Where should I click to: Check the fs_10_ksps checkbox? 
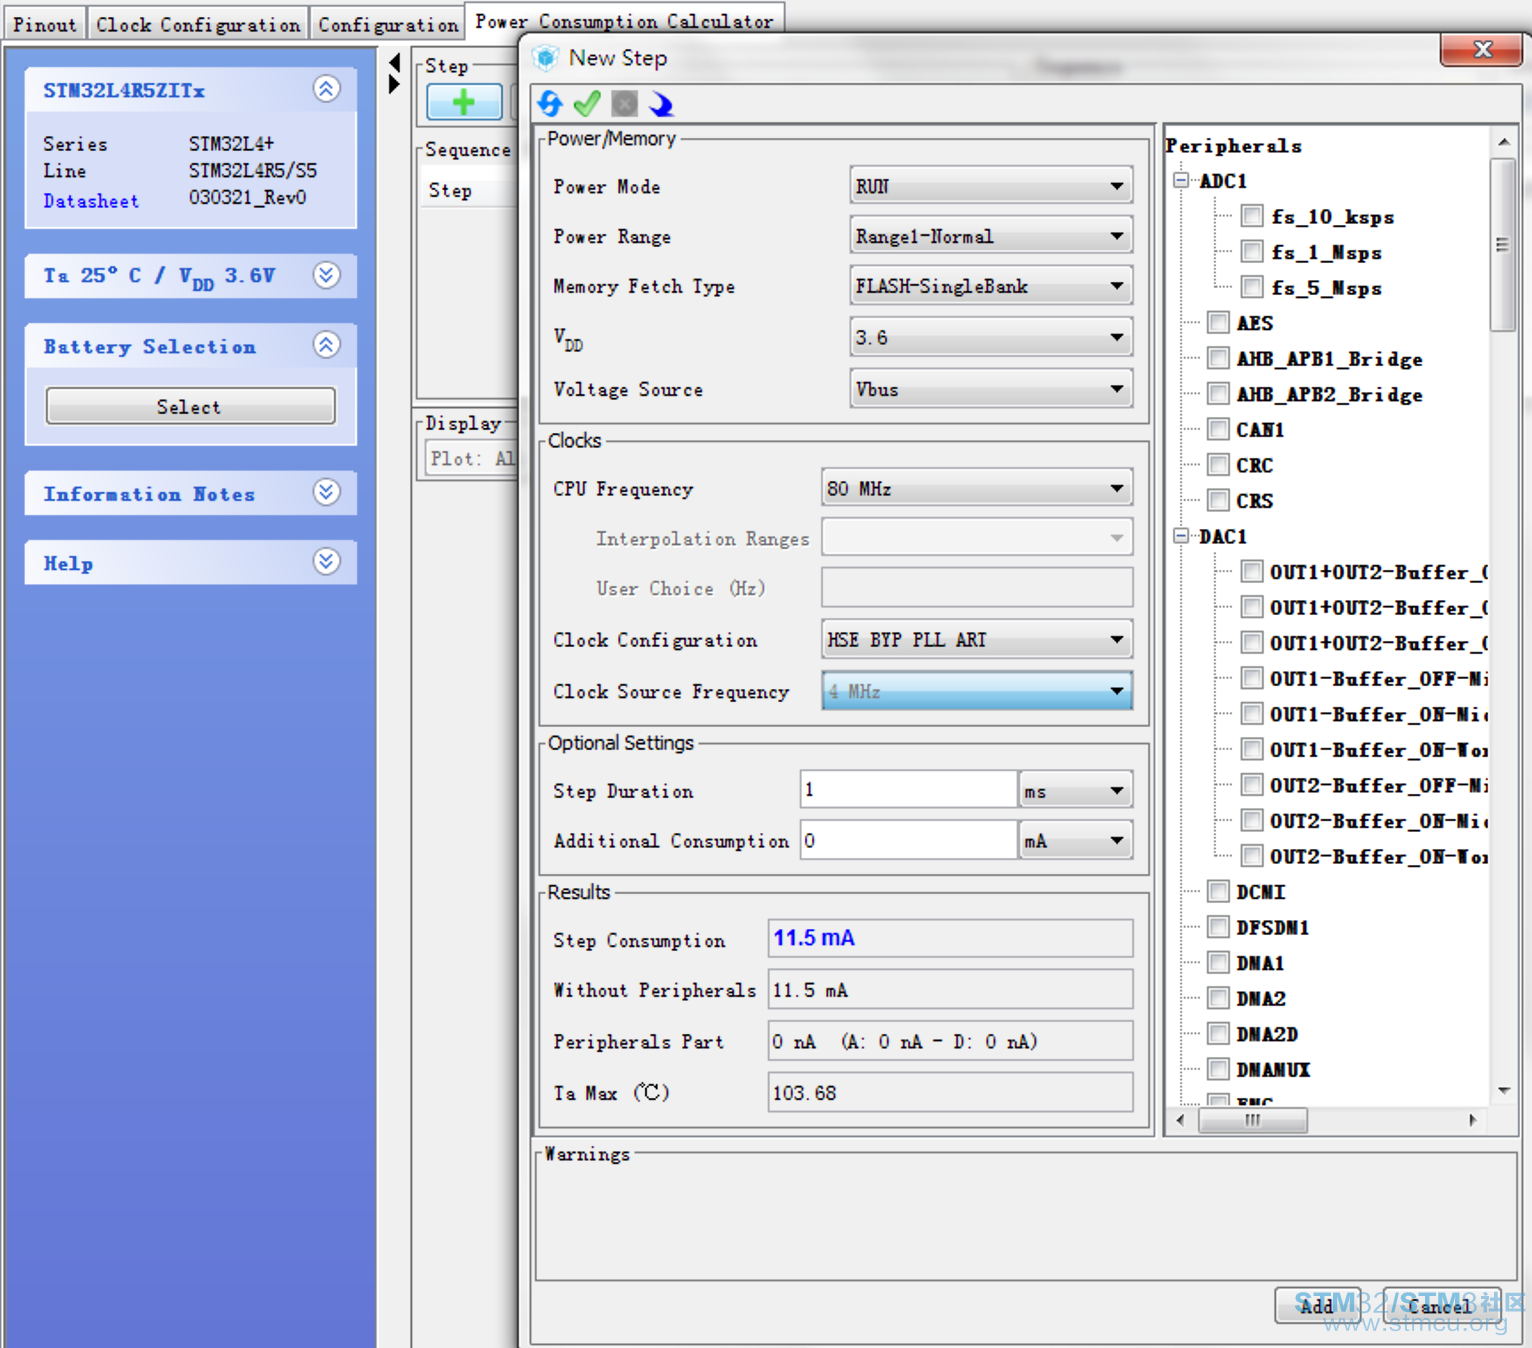pos(1252,216)
